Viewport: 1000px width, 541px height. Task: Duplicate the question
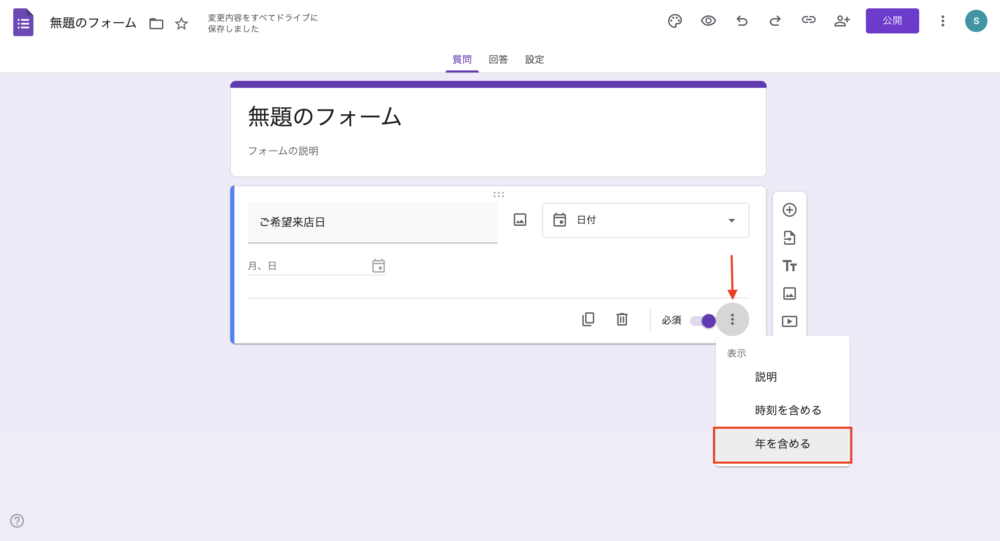[588, 319]
